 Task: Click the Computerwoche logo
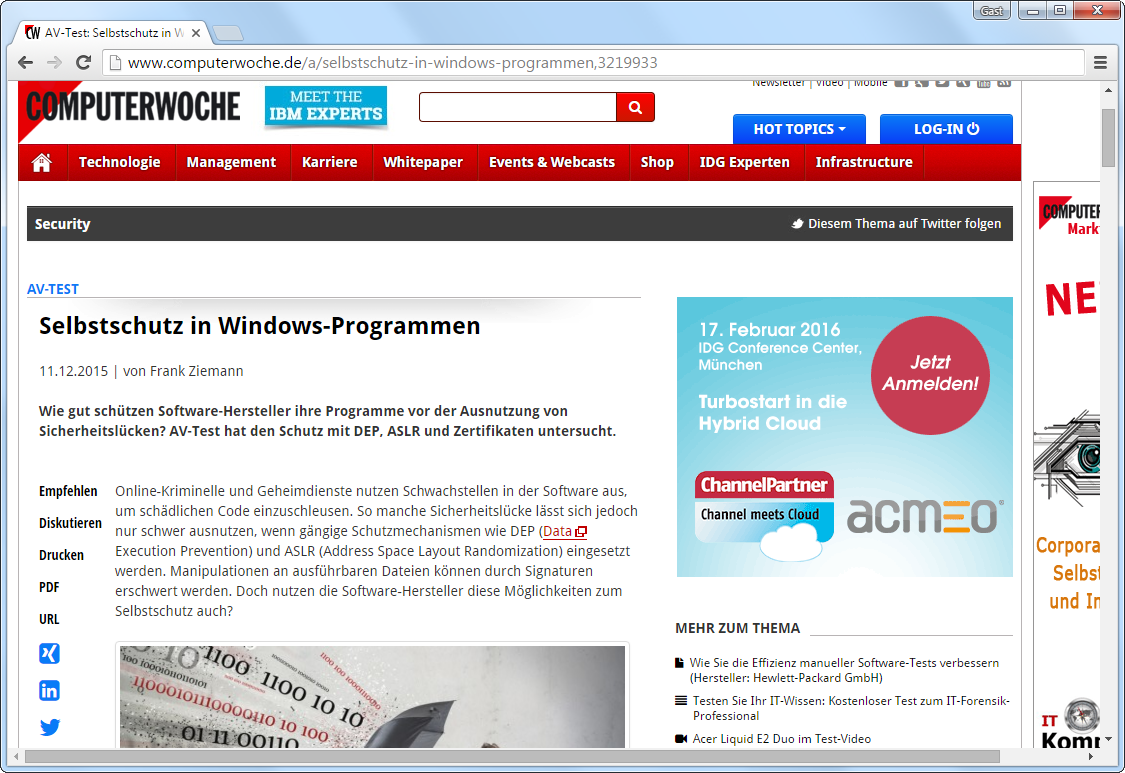click(x=132, y=107)
